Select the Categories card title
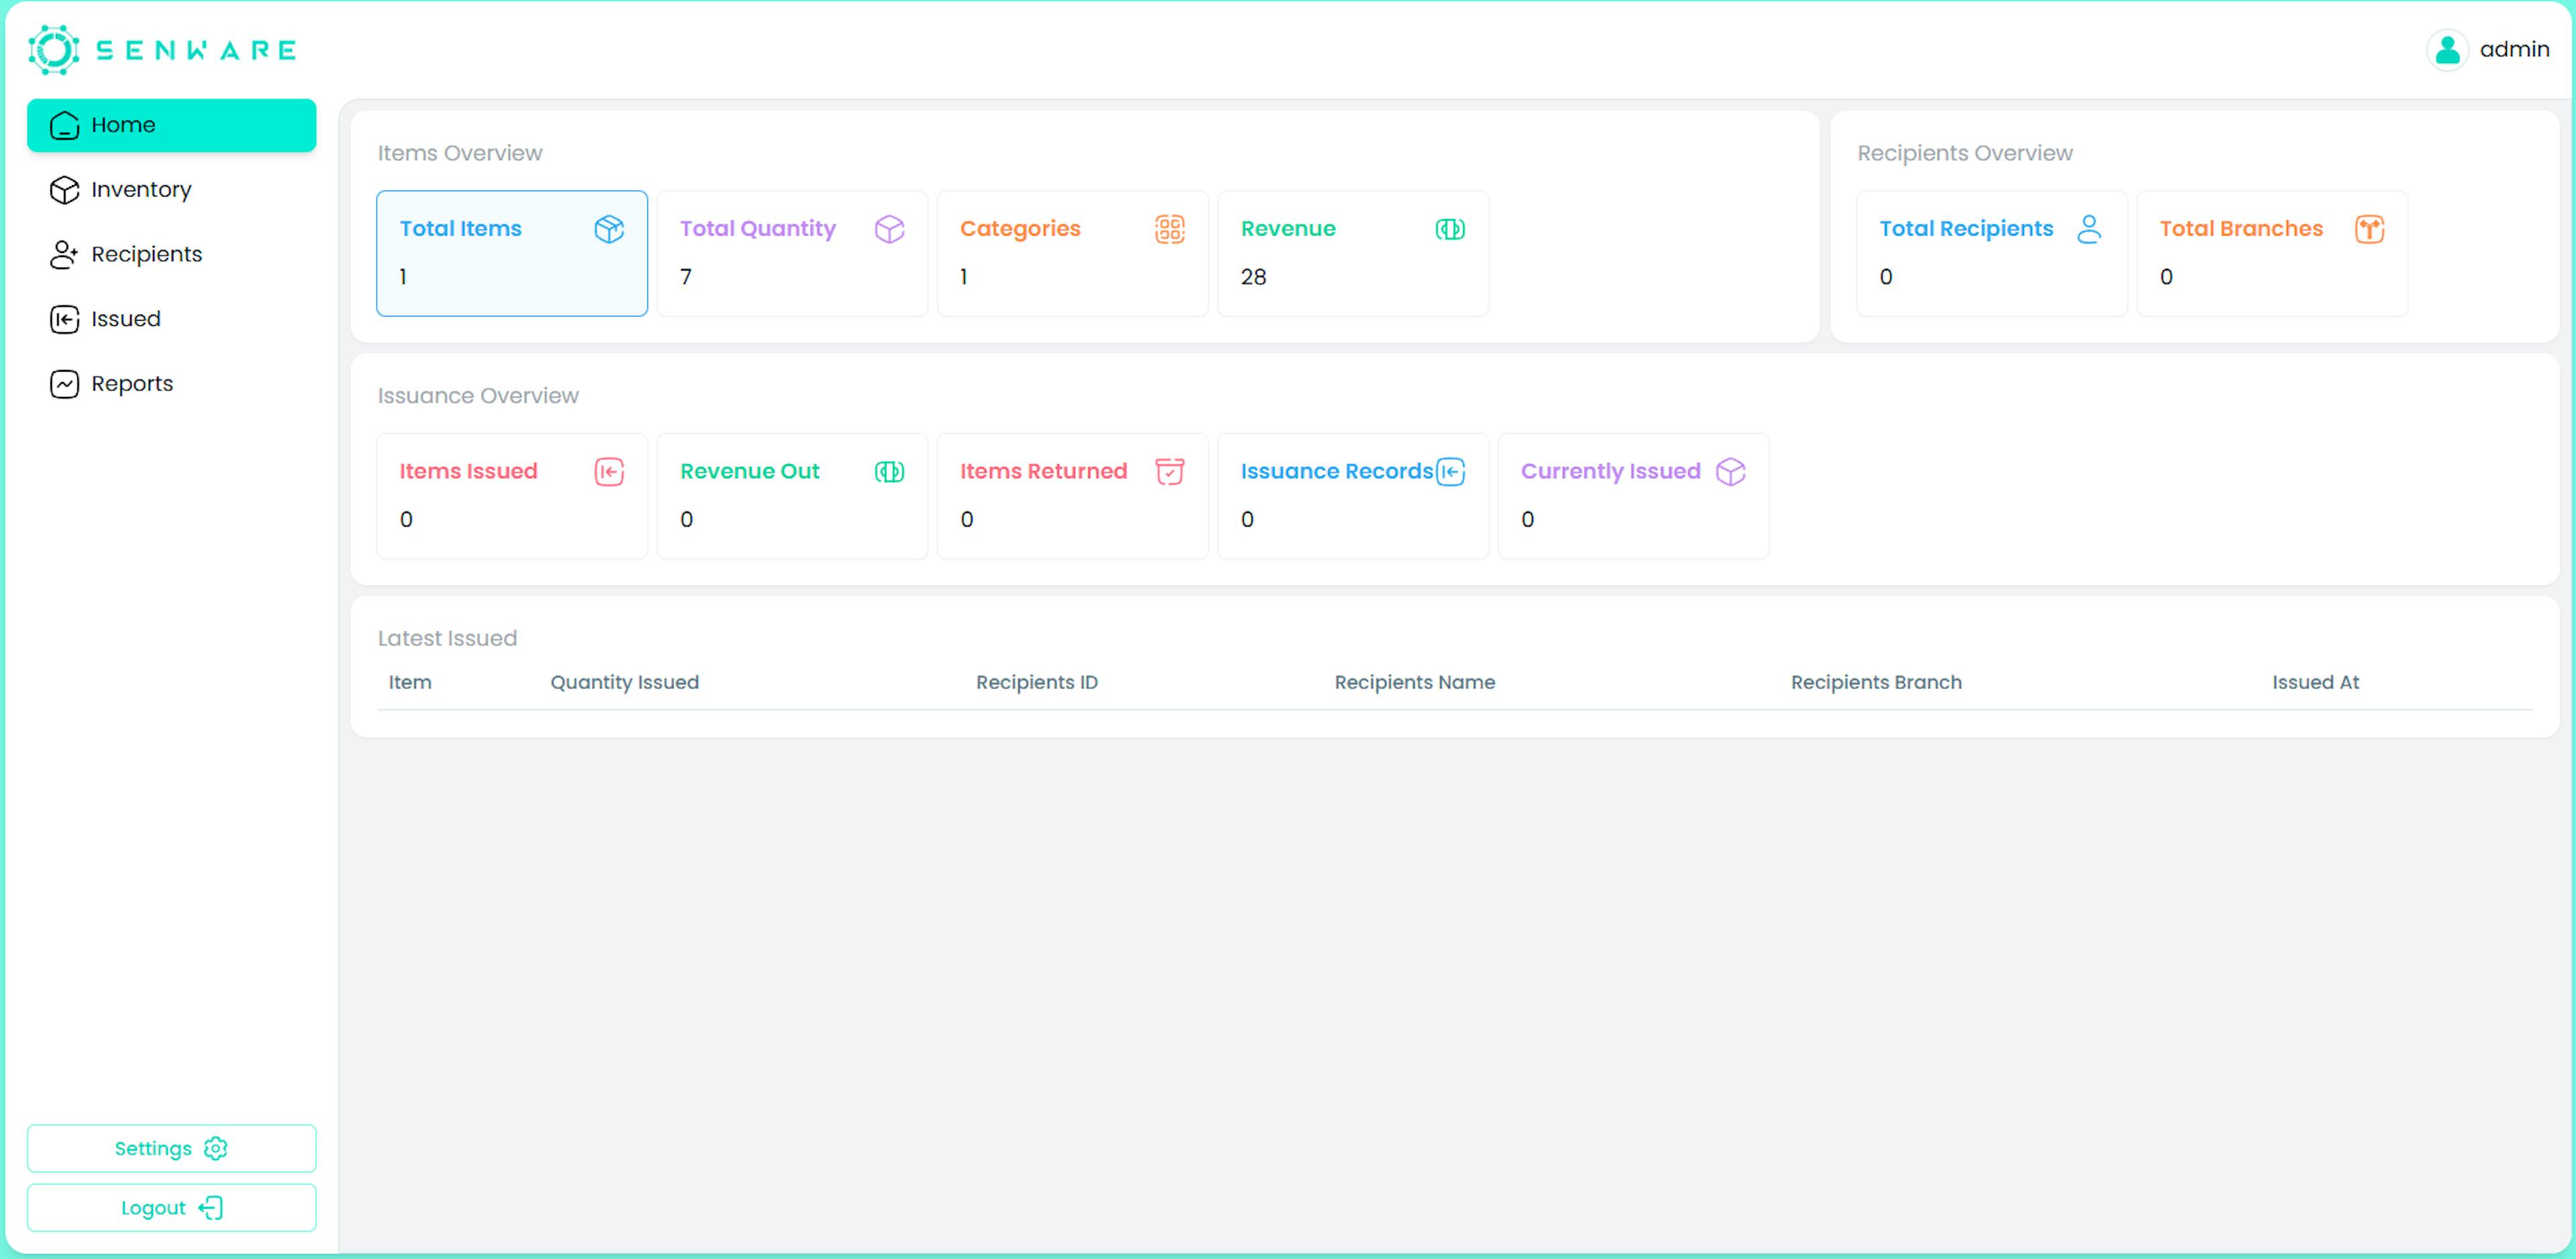This screenshot has height=1259, width=2576. click(x=1020, y=229)
